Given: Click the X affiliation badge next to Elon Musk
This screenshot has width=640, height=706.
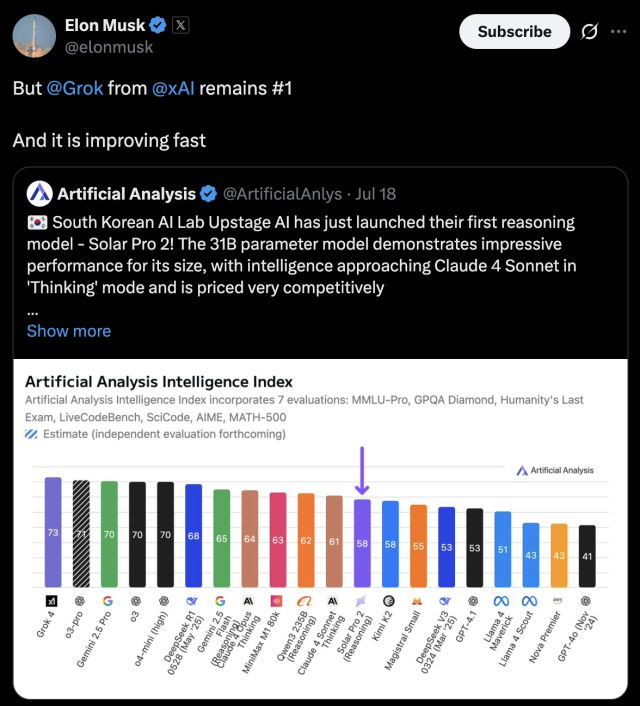Looking at the screenshot, I should click(180, 26).
